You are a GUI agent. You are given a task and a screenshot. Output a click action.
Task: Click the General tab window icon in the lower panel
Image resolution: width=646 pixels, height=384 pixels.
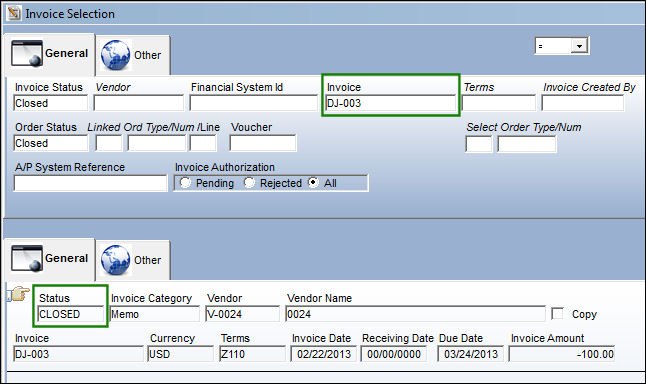click(x=27, y=258)
